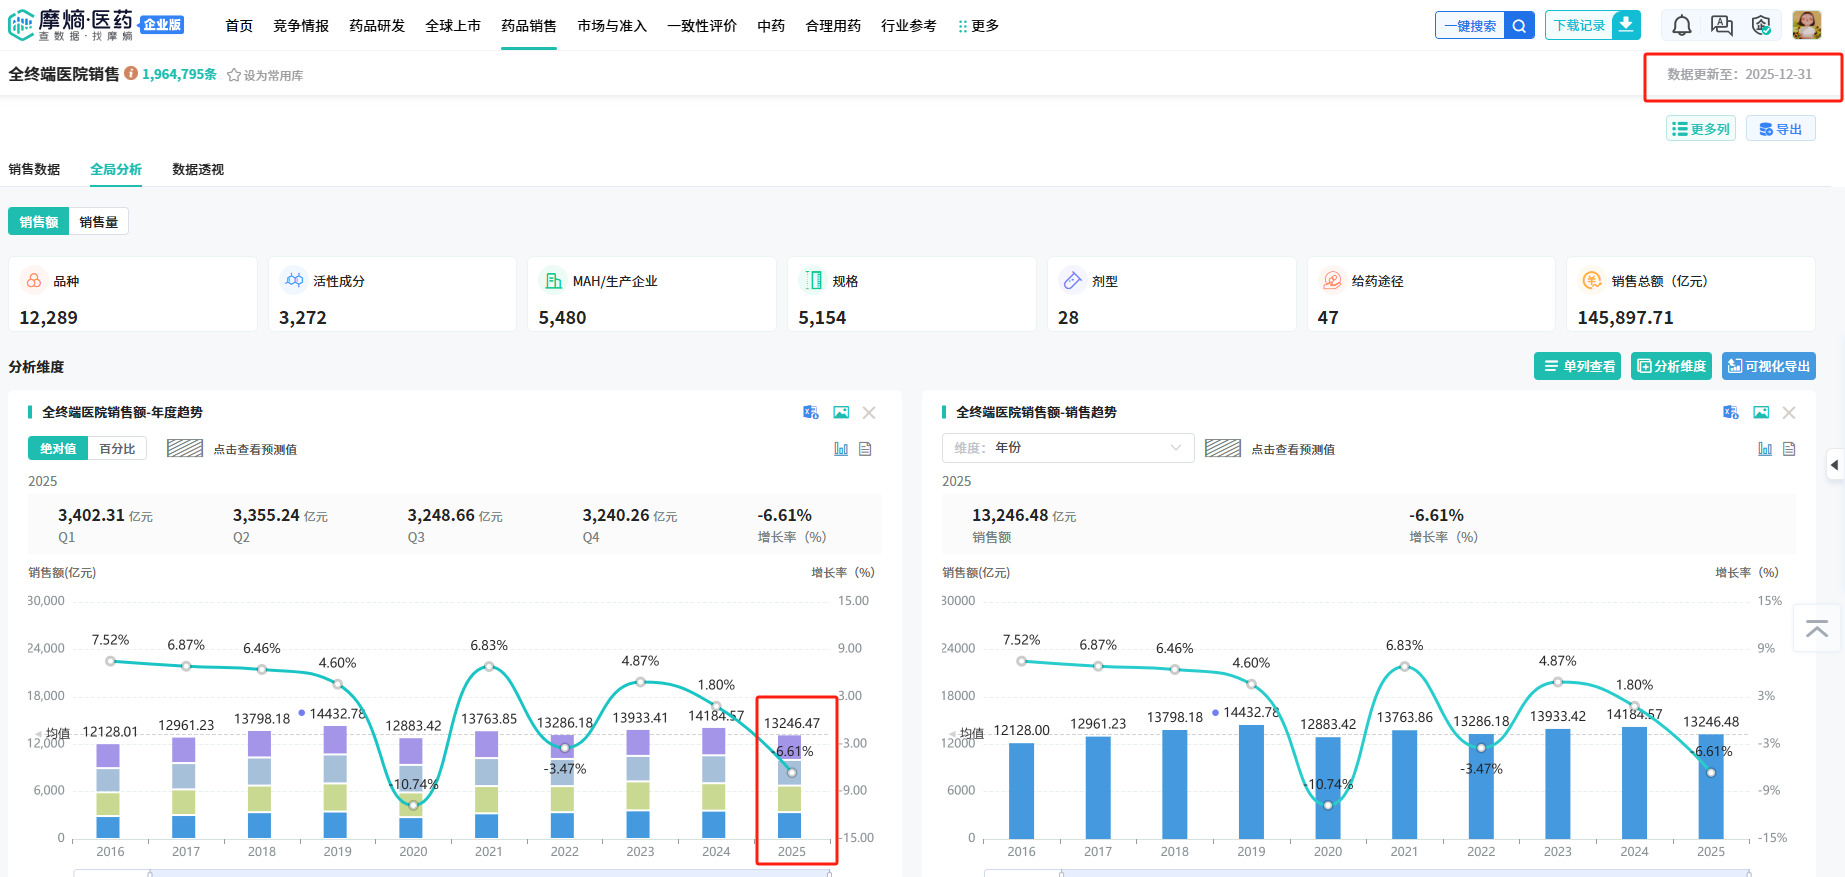
Task: Toggle left chart to 百分比 mode
Action: pyautogui.click(x=117, y=449)
